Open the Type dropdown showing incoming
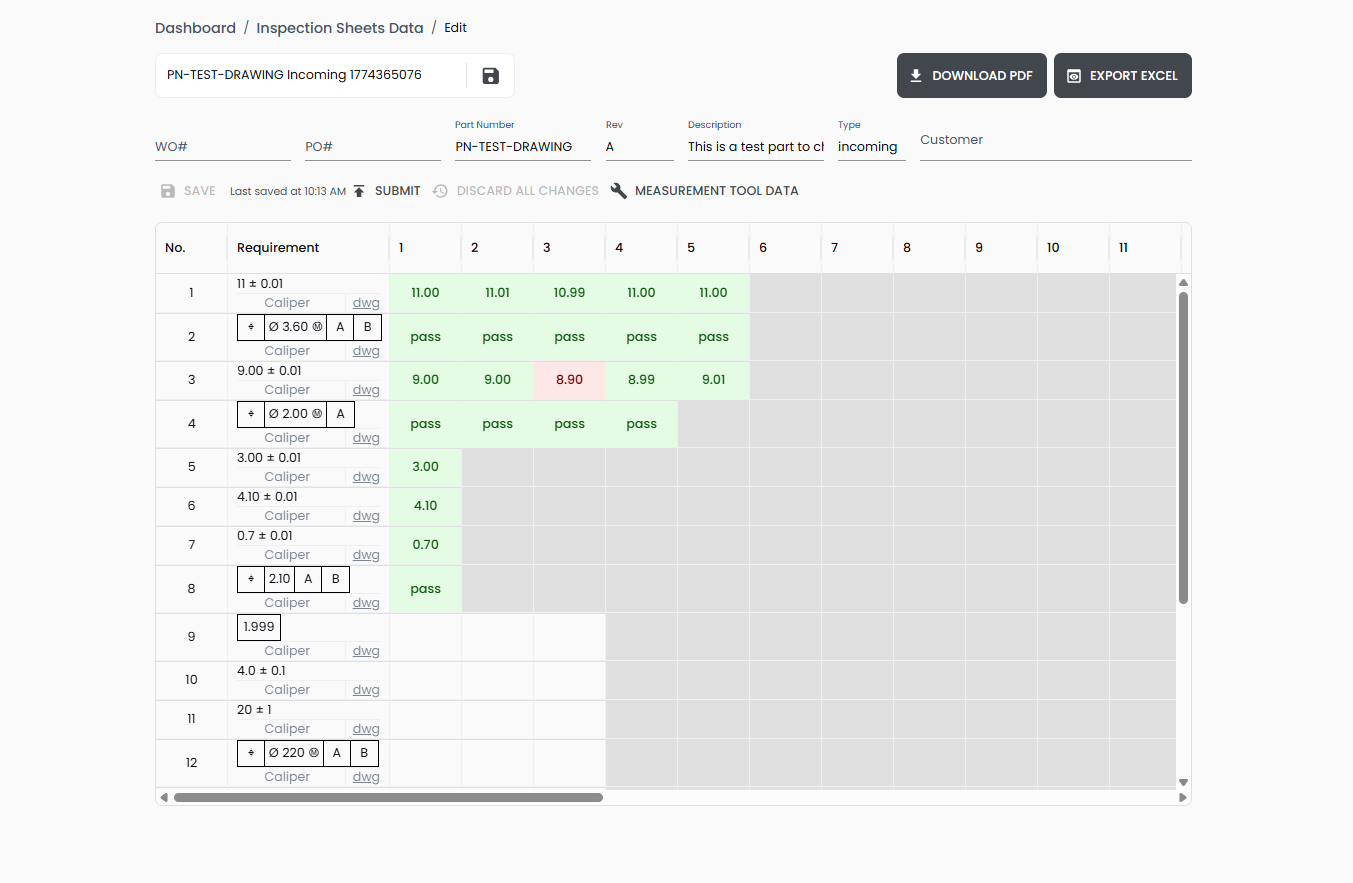This screenshot has height=883, width=1353. pos(870,147)
